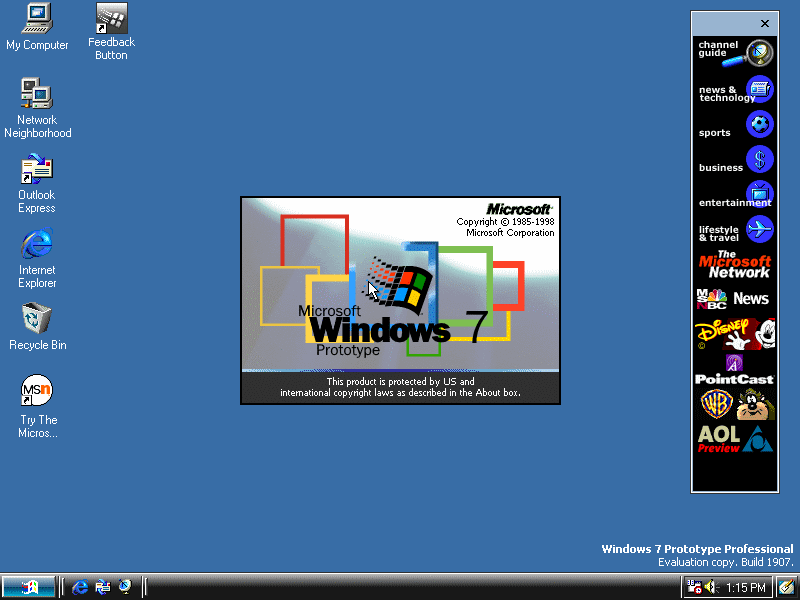Open the Disney channel
Image resolution: width=800 pixels, height=600 pixels.
click(x=735, y=334)
